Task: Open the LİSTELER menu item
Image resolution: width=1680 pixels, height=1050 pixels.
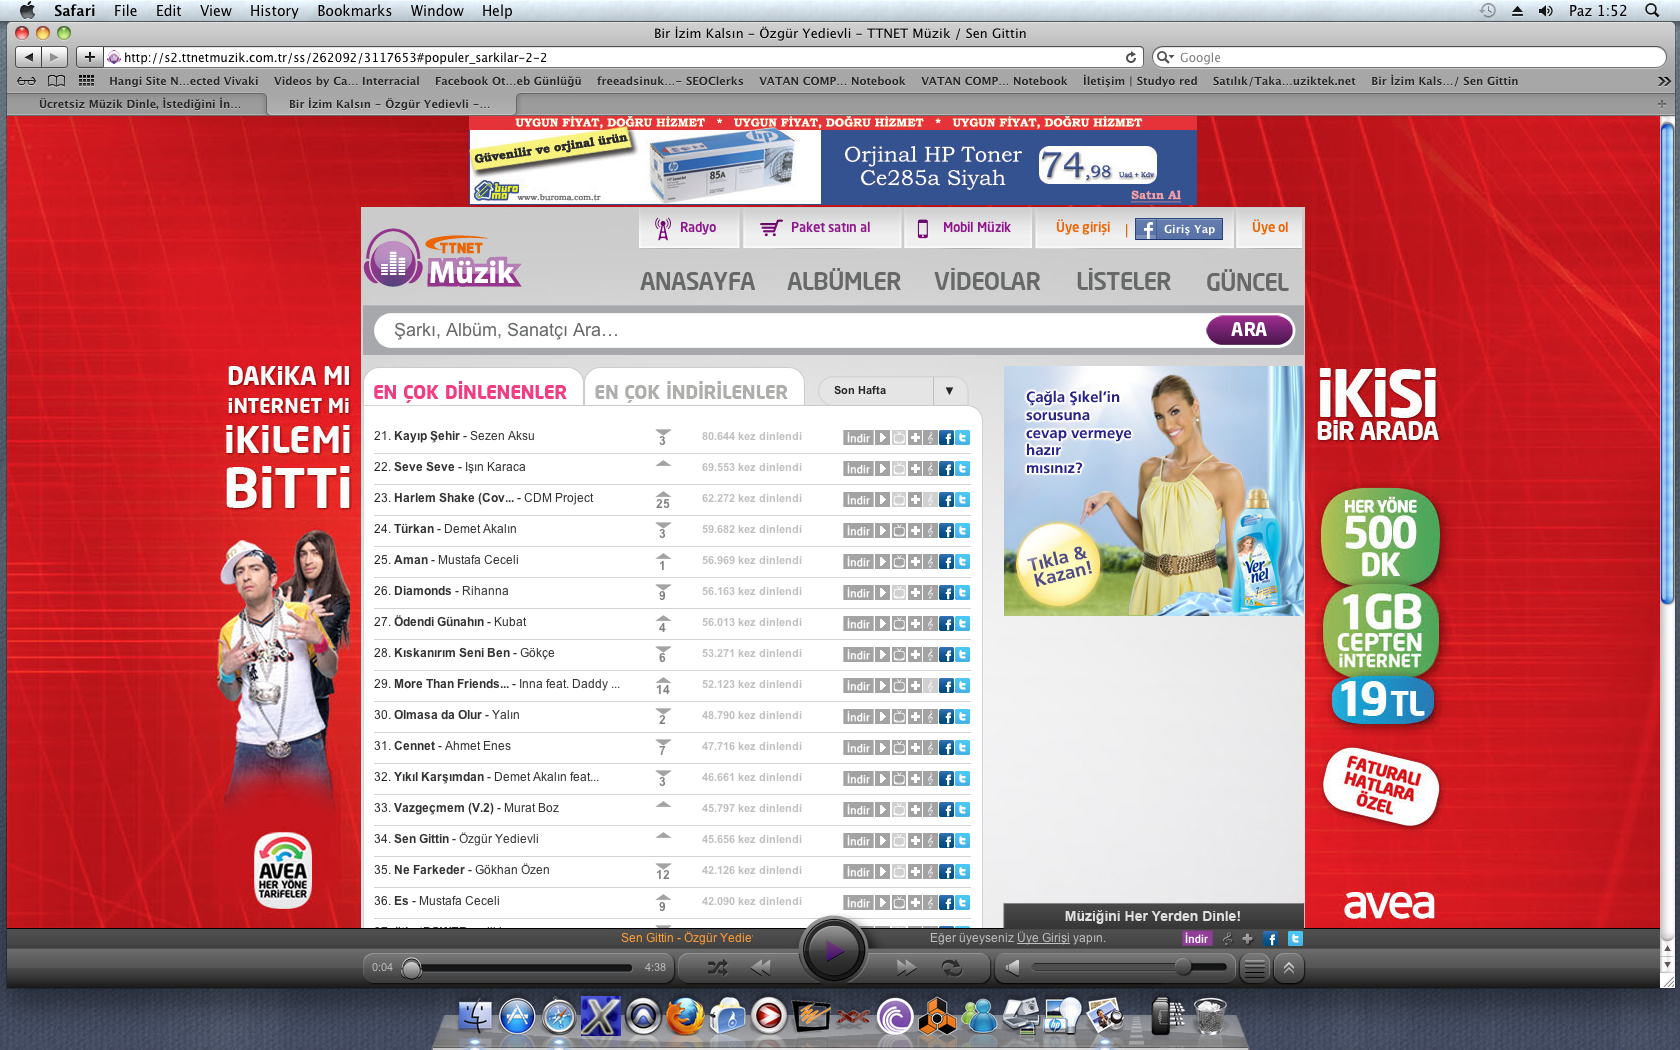Action: pos(1123,282)
